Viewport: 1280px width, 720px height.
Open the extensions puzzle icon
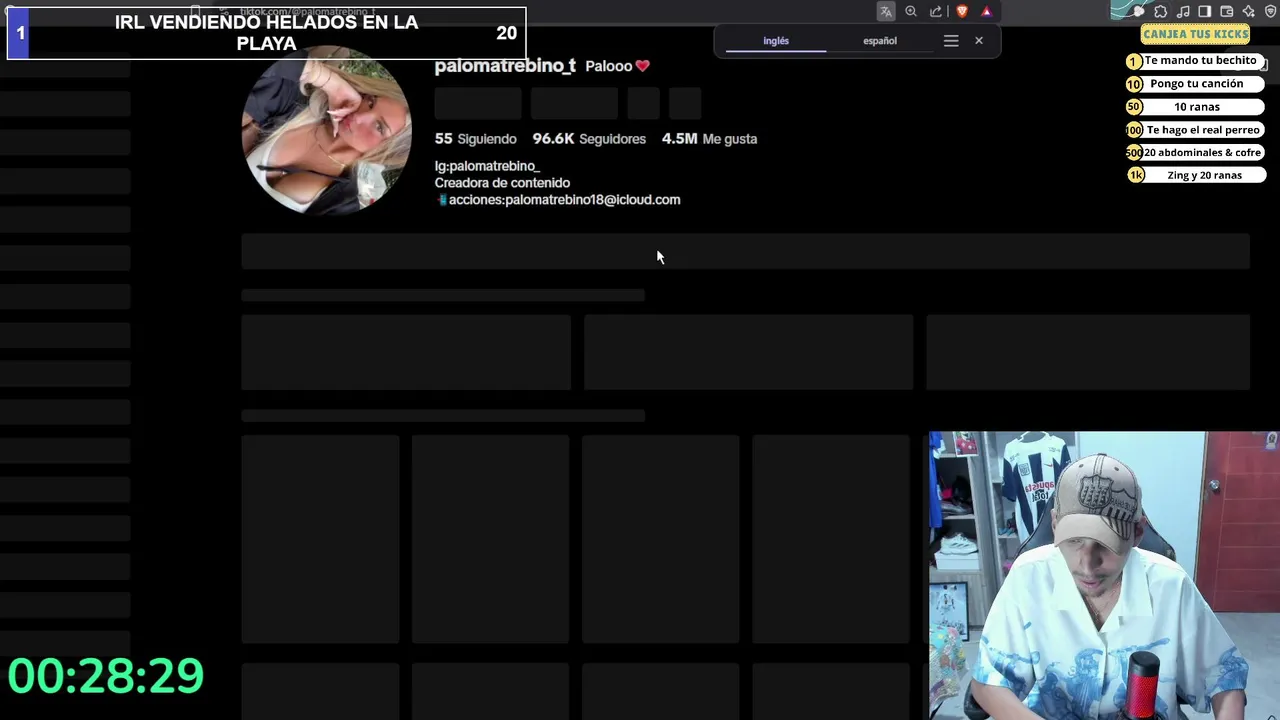(1161, 11)
